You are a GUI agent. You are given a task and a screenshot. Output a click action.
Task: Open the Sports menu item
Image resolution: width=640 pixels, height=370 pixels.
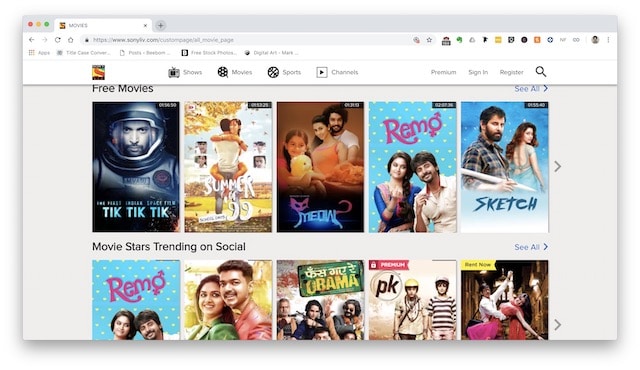[x=284, y=72]
